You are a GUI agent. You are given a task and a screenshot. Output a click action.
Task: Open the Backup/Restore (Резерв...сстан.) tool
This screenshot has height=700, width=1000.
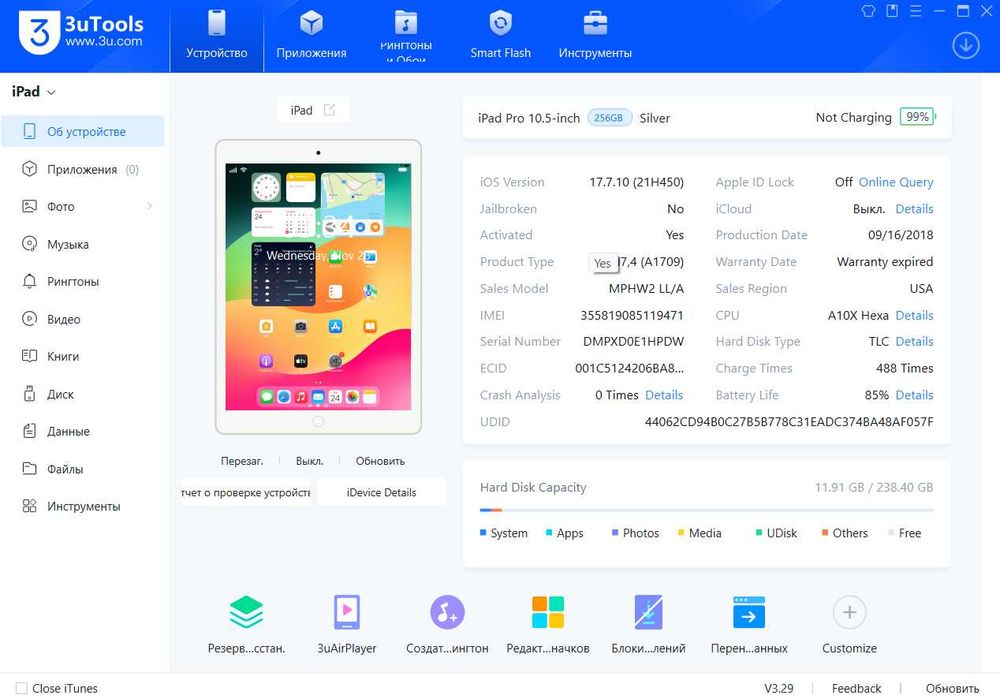[x=246, y=624]
